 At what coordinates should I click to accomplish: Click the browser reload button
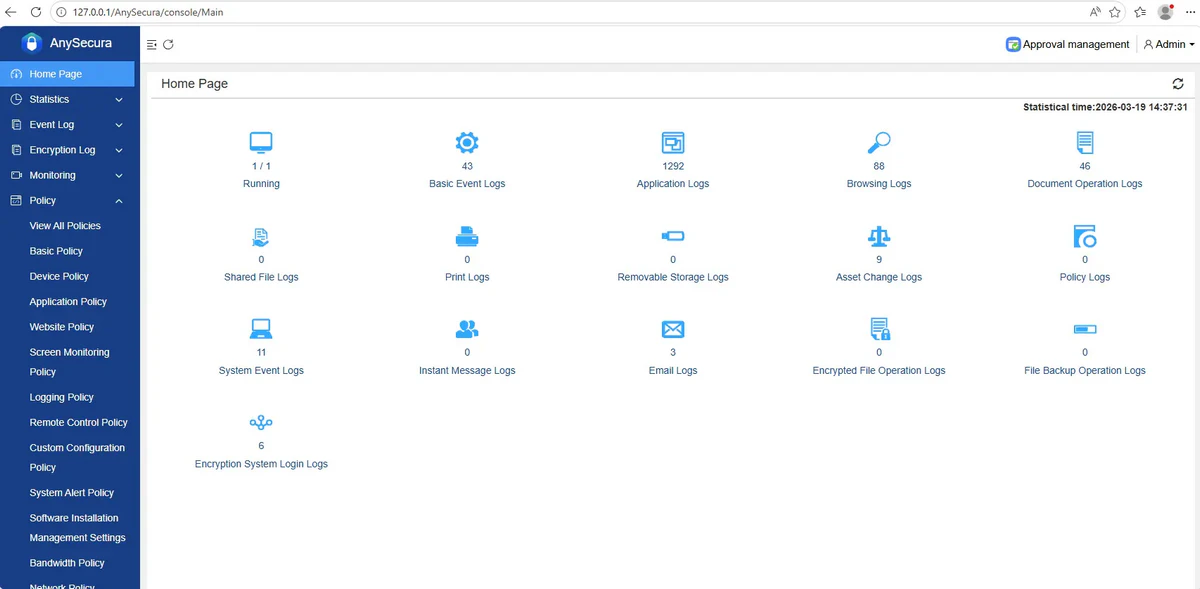point(36,12)
